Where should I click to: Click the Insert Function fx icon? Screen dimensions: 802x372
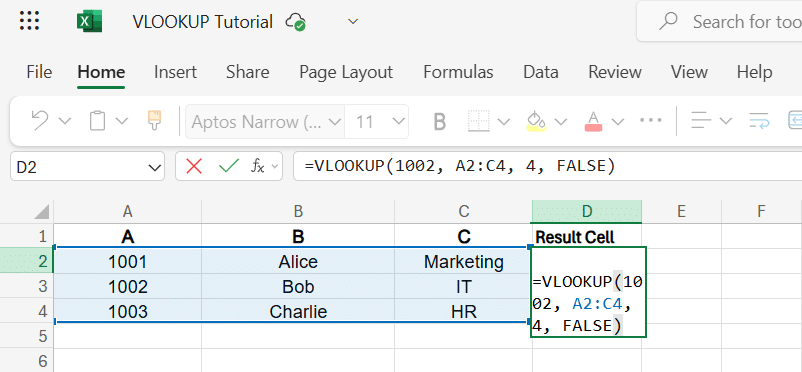click(x=257, y=166)
